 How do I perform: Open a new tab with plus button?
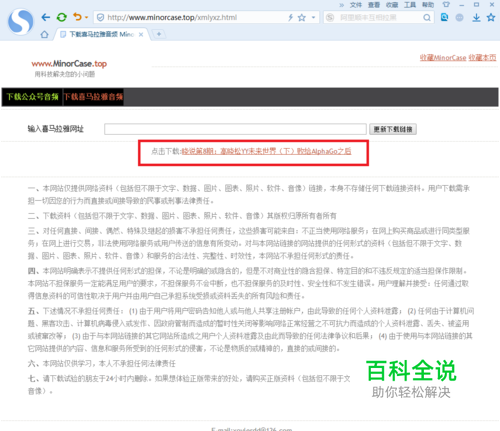click(x=159, y=34)
